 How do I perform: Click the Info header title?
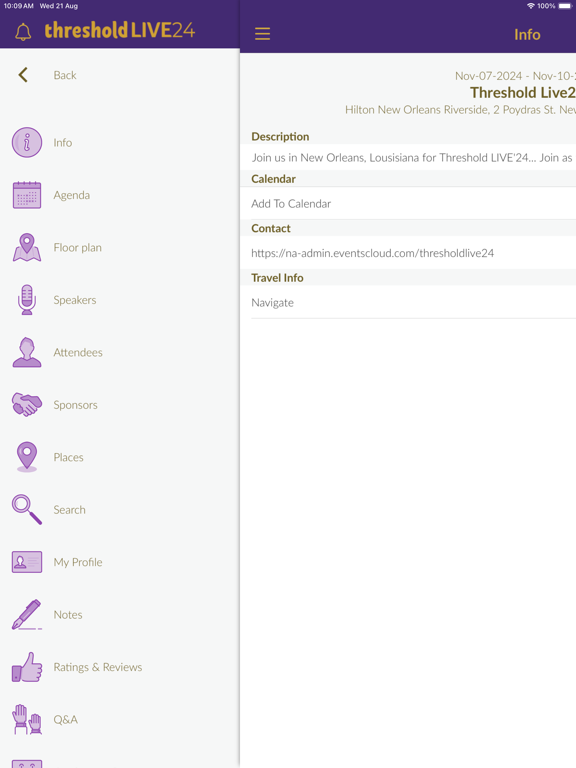[x=527, y=34]
